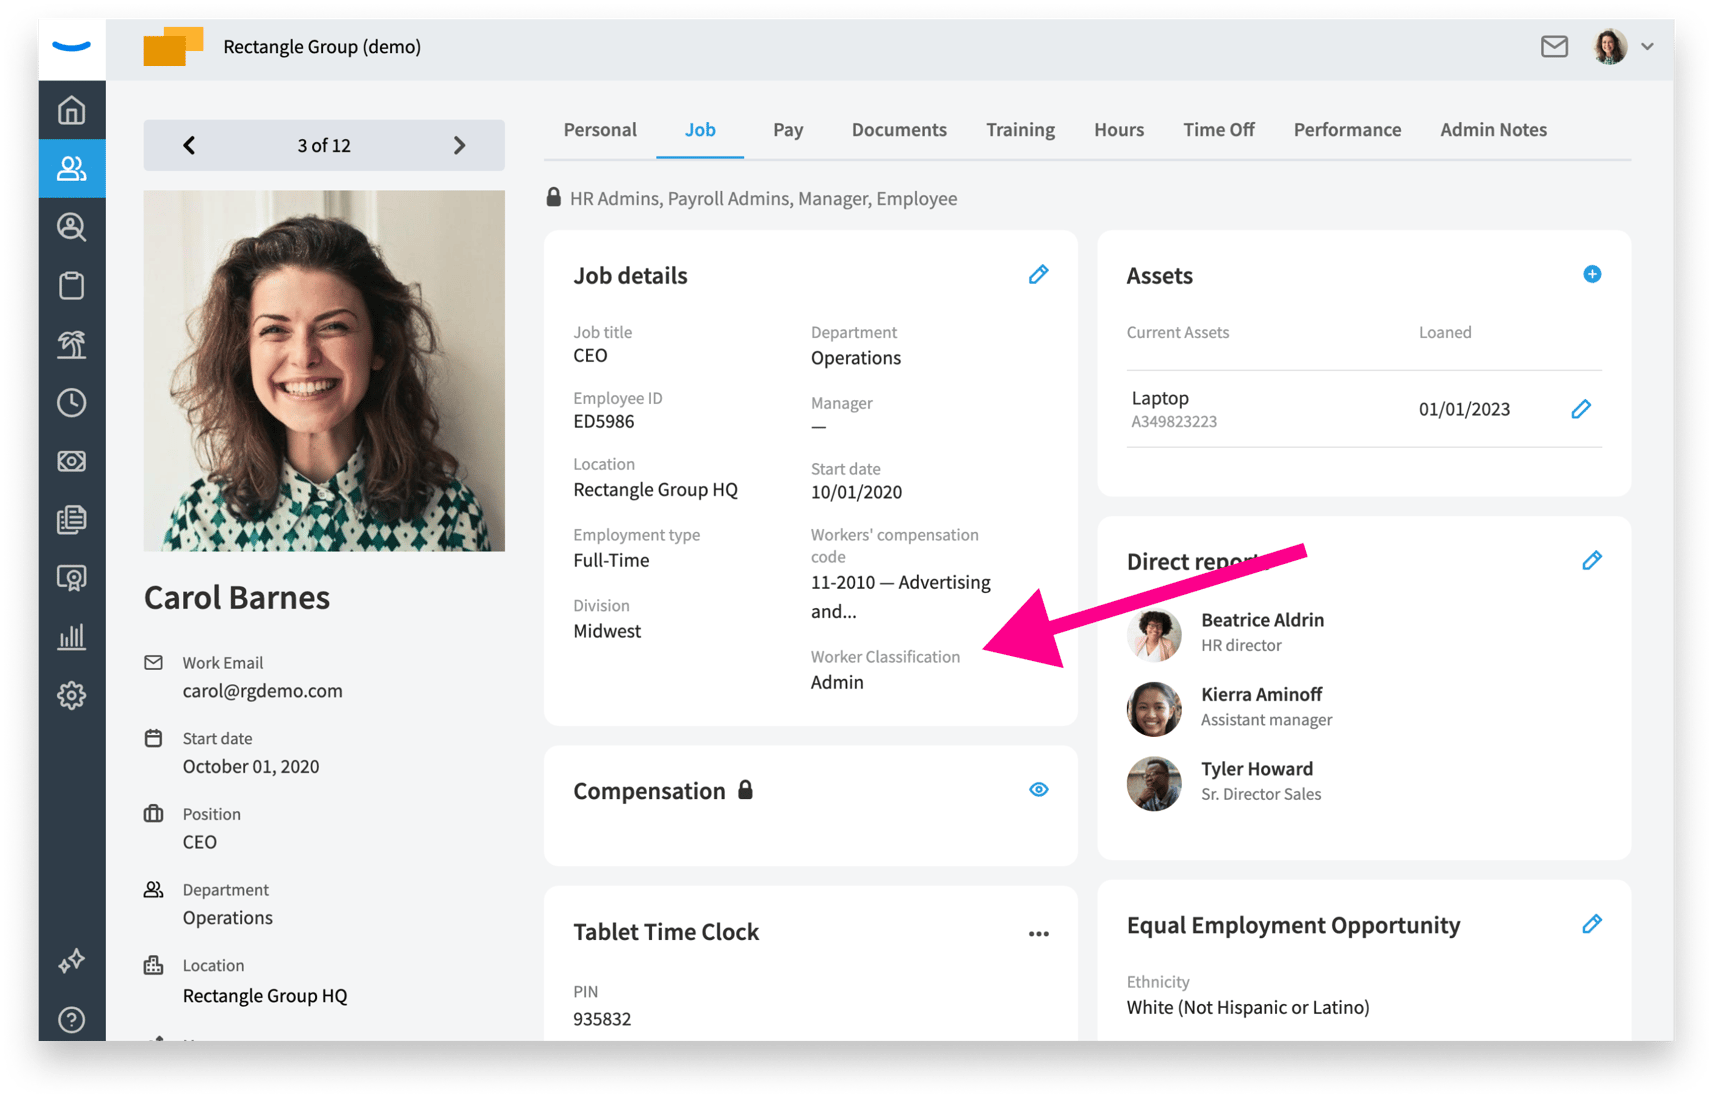Open the Payroll money icon in sidebar
Screen dimensions: 1713x1099
point(72,461)
